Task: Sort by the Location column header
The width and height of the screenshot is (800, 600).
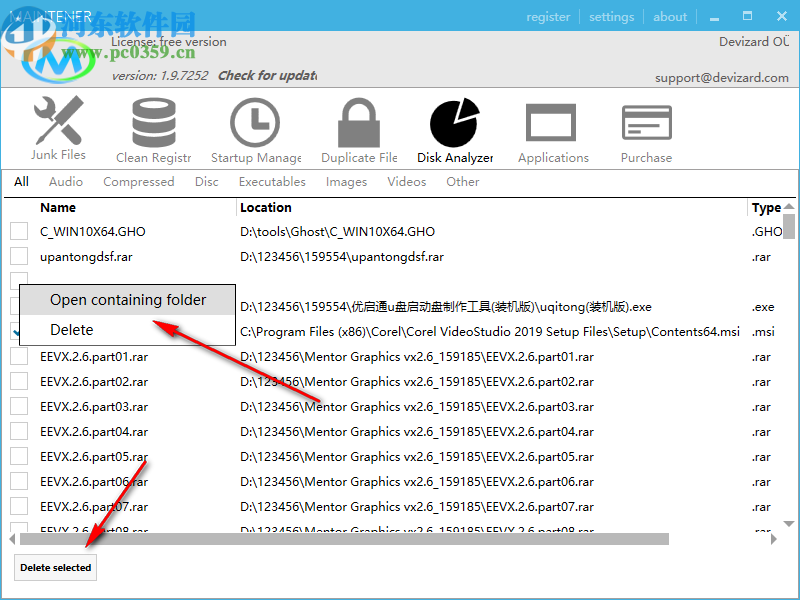Action: coord(266,208)
